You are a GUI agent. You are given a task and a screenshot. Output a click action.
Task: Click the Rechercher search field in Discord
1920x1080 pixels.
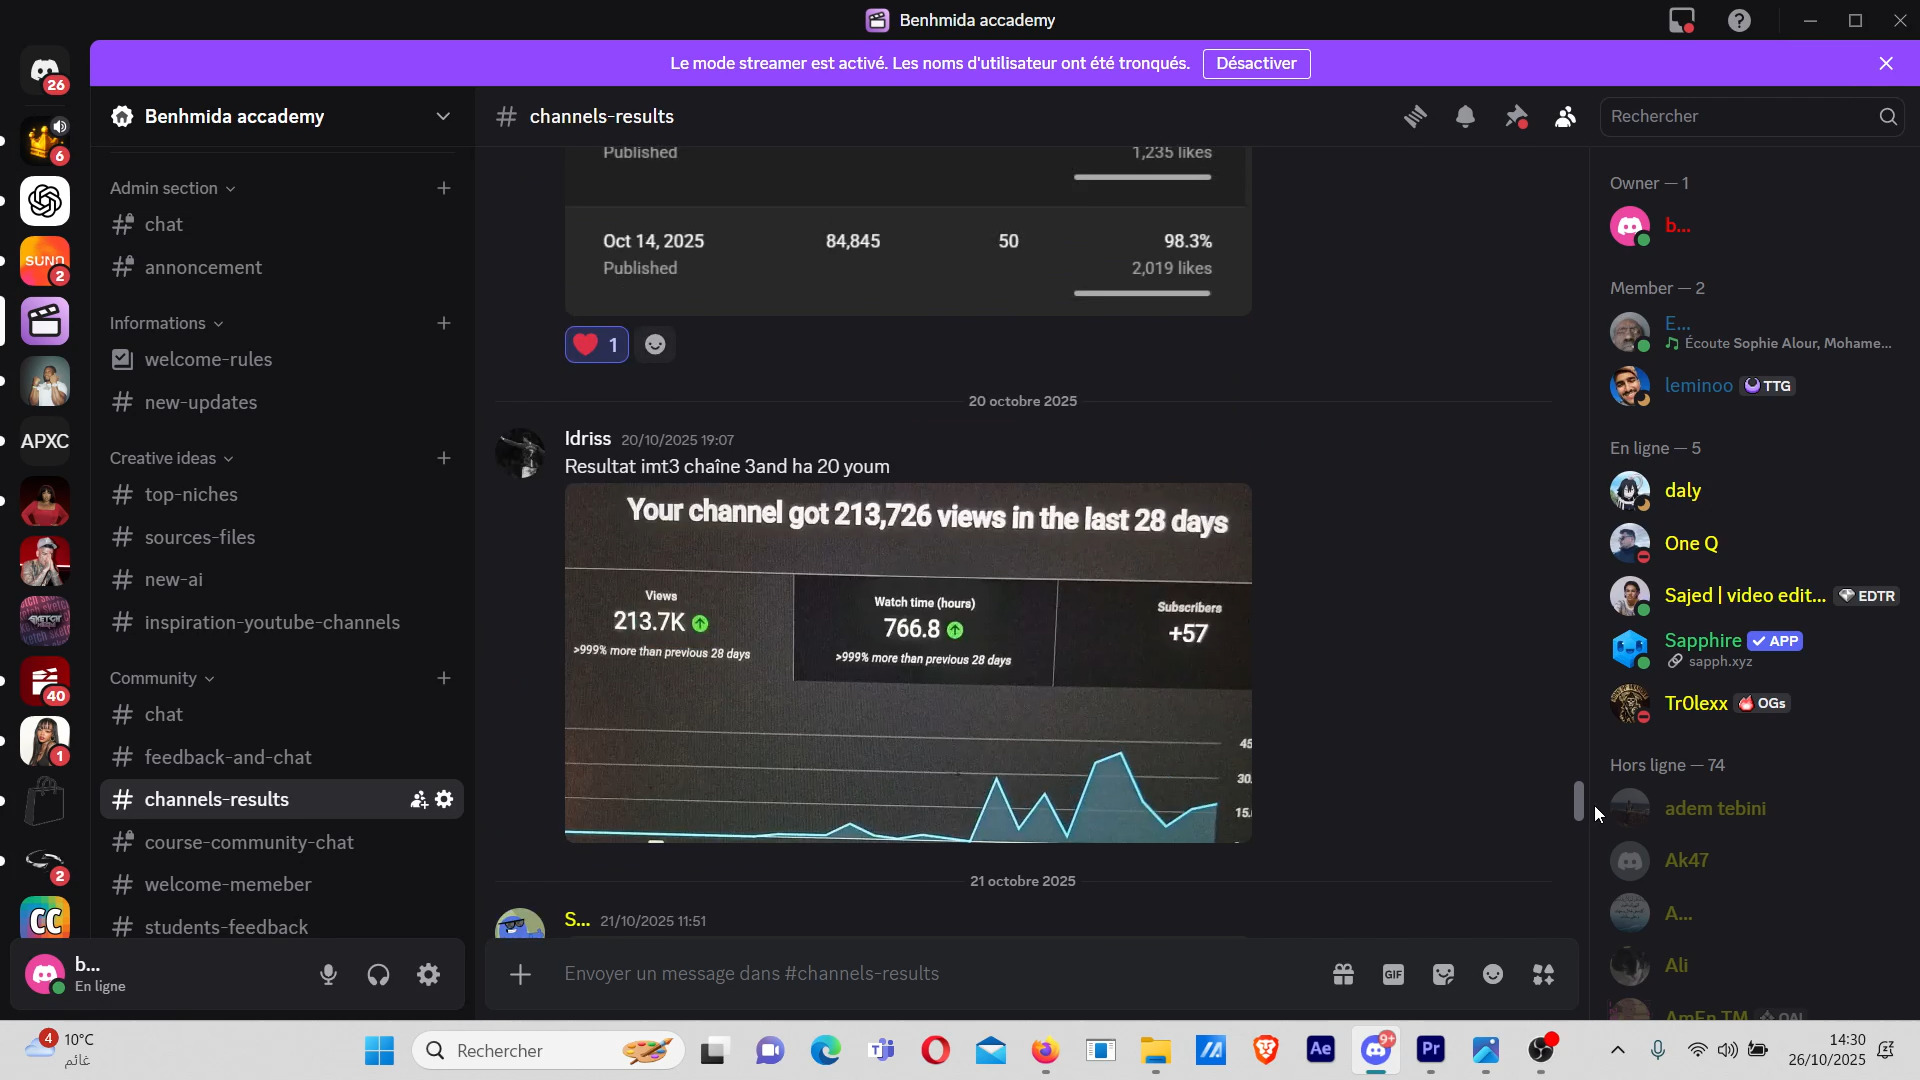pos(1740,117)
